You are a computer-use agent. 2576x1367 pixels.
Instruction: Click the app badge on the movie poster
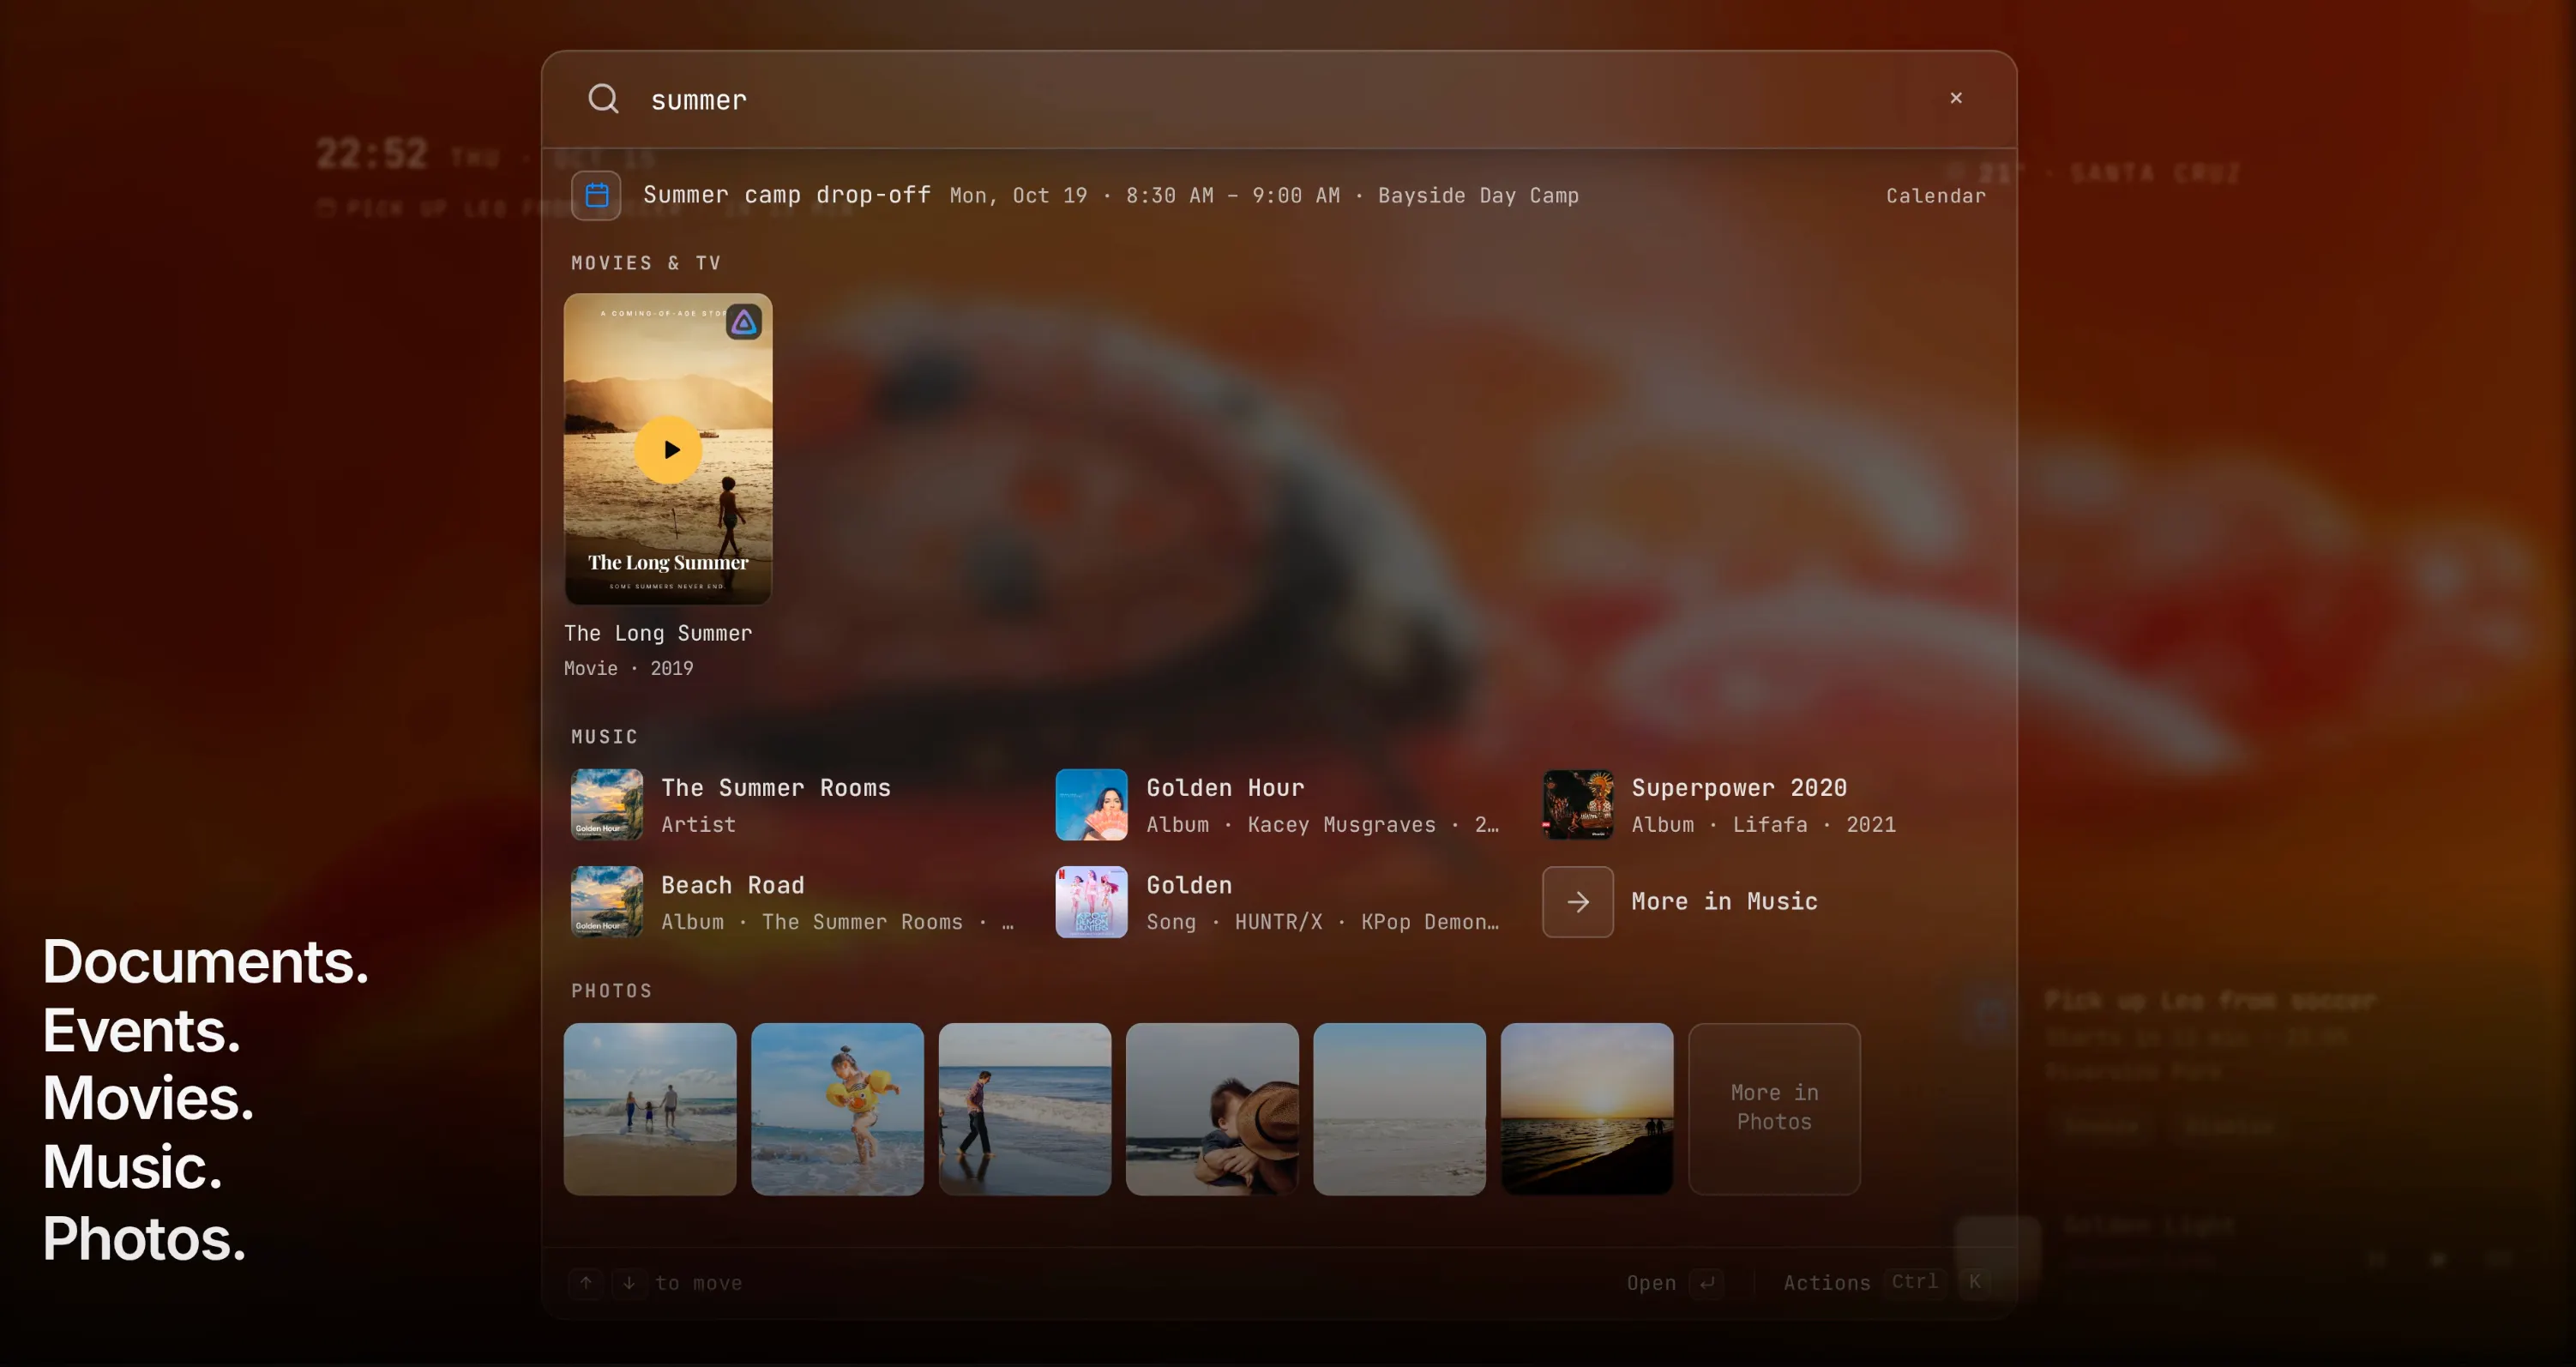(x=743, y=322)
